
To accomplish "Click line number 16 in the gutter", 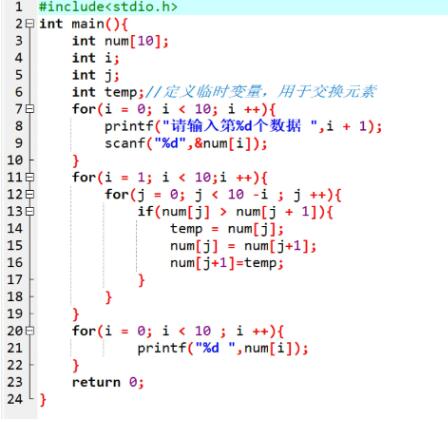I will (15, 263).
